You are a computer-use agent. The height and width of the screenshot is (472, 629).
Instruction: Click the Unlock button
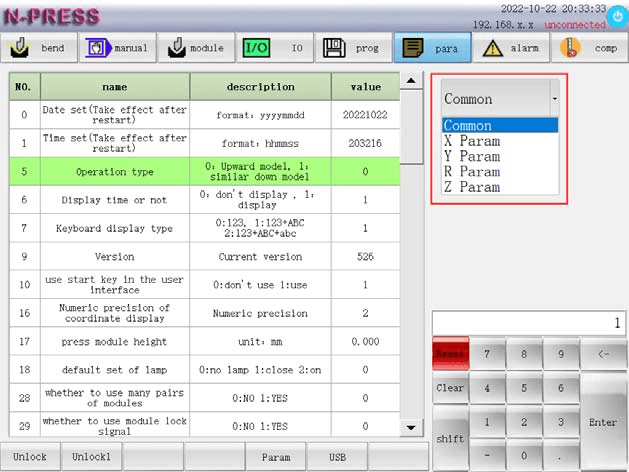click(x=30, y=457)
